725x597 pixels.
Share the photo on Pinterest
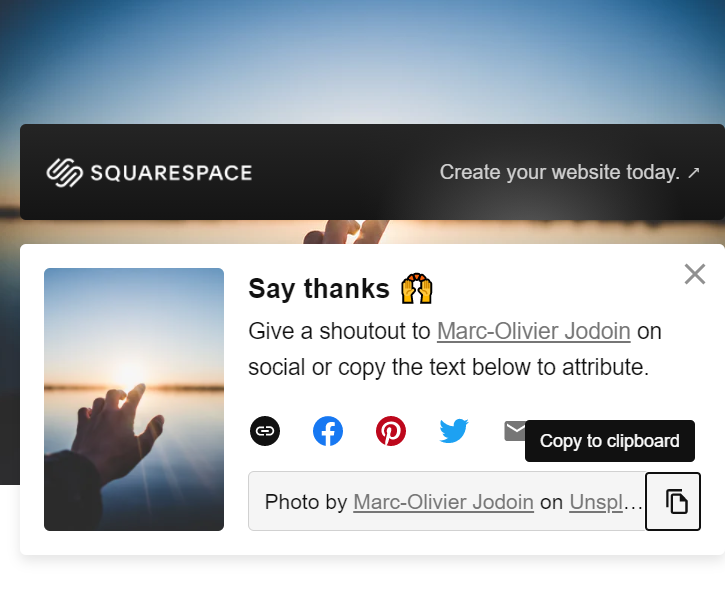391,431
